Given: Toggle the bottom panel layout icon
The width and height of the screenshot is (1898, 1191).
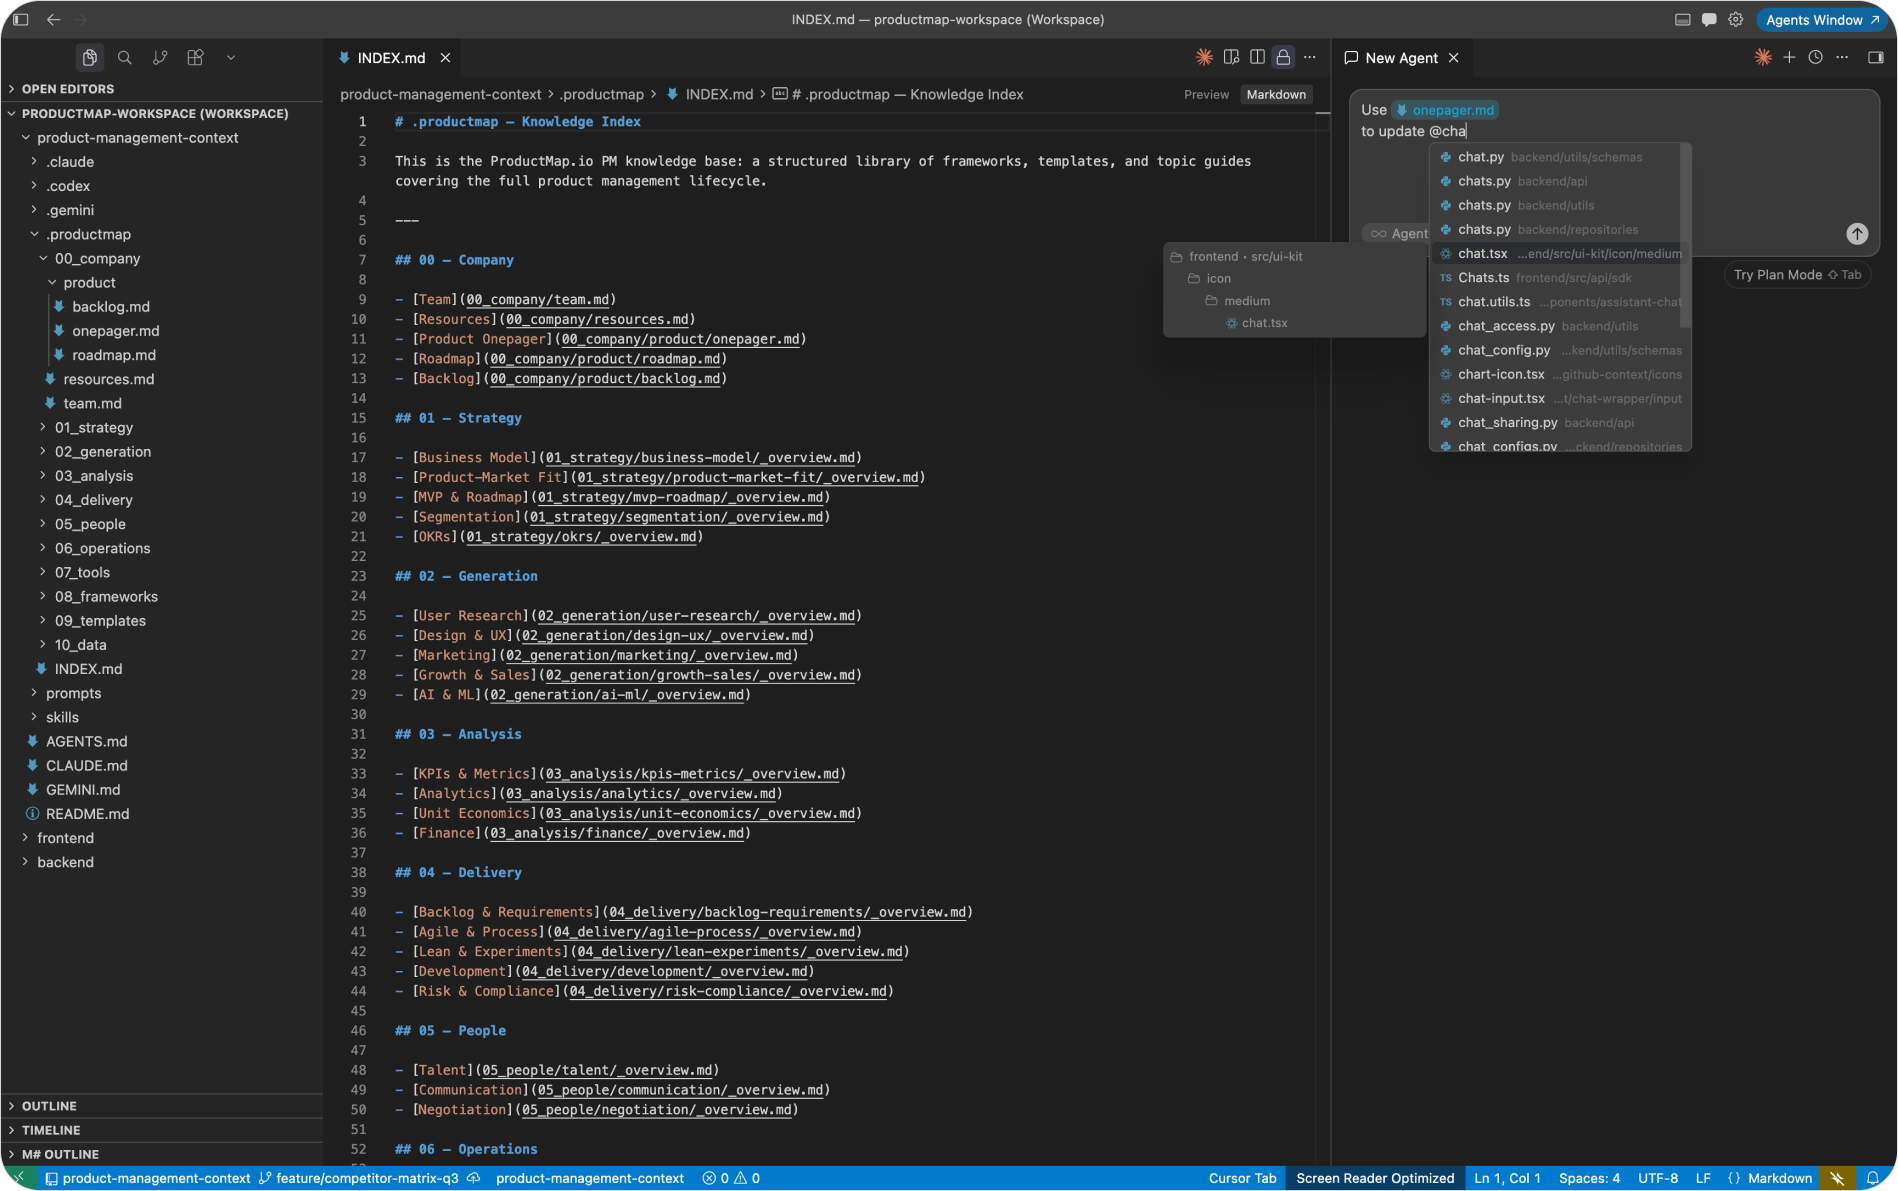Looking at the screenshot, I should point(1683,19).
